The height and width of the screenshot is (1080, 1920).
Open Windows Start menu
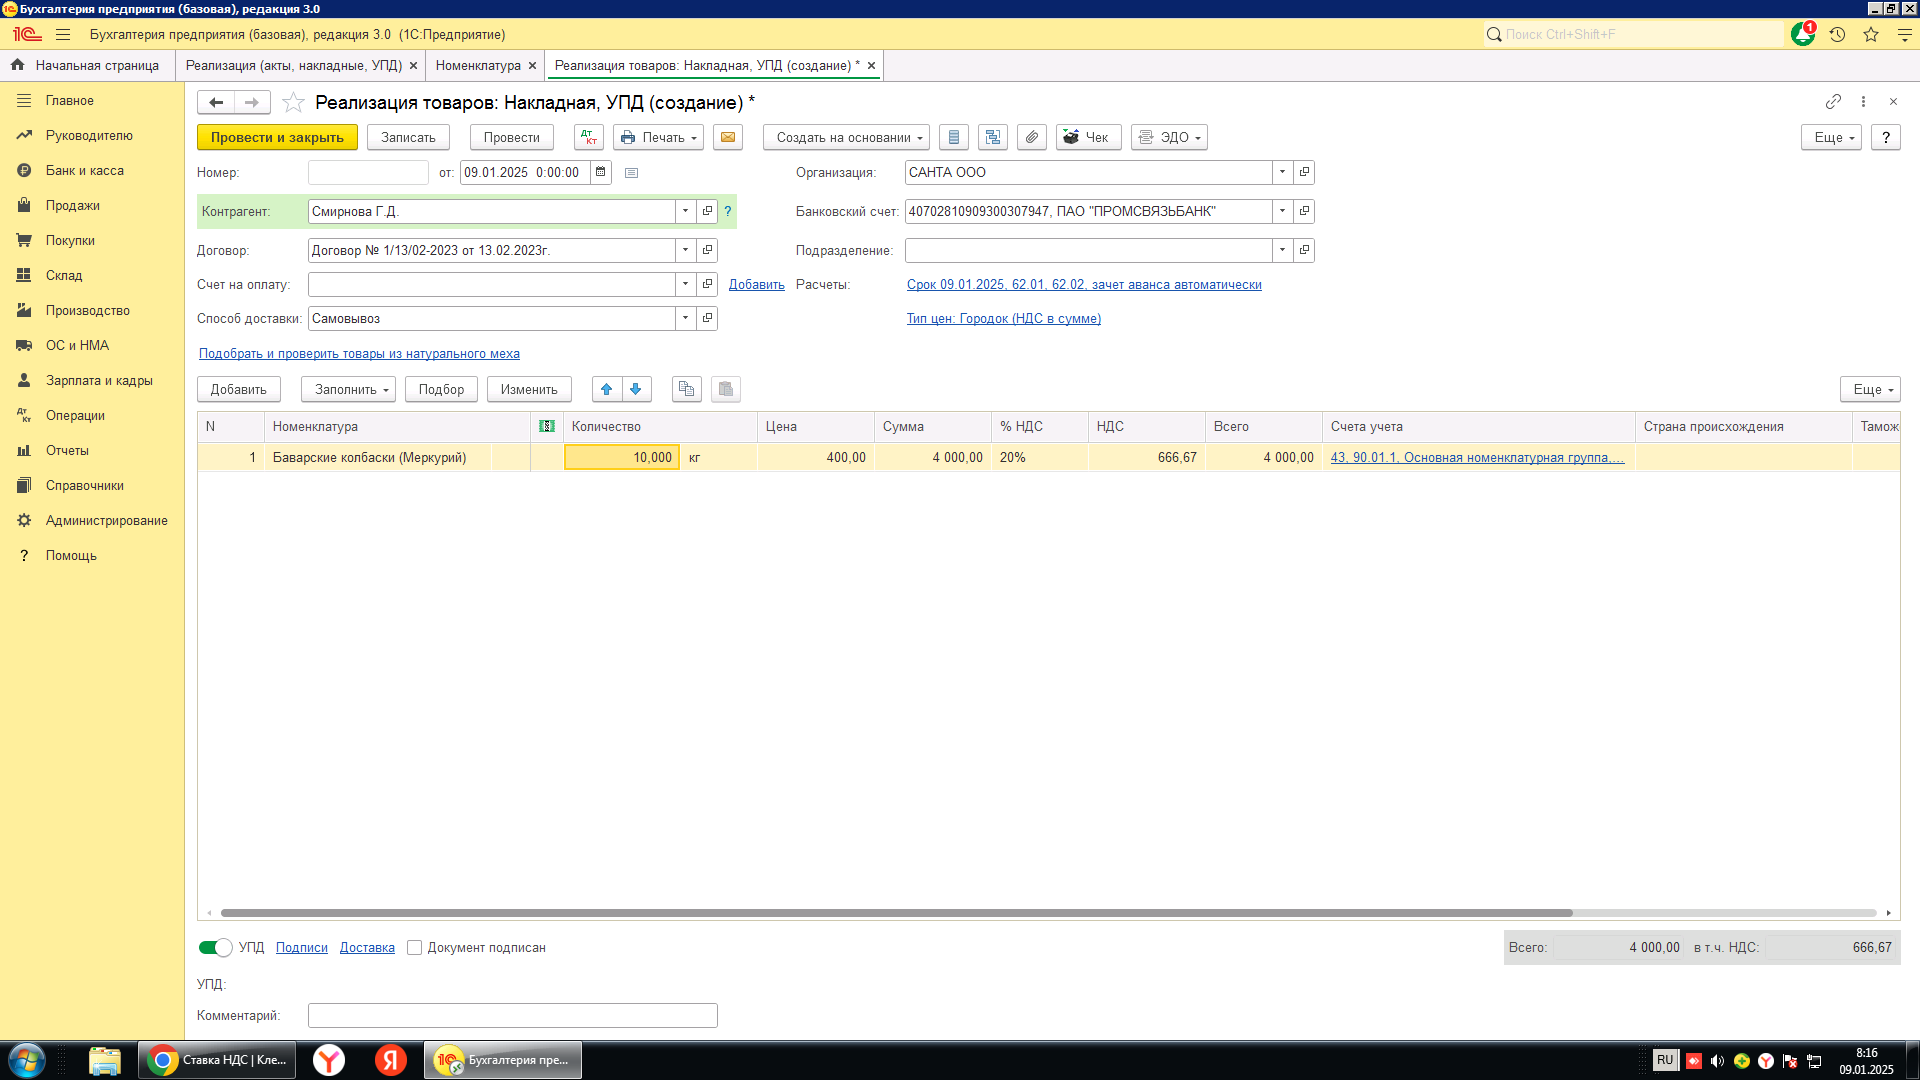coord(27,1060)
